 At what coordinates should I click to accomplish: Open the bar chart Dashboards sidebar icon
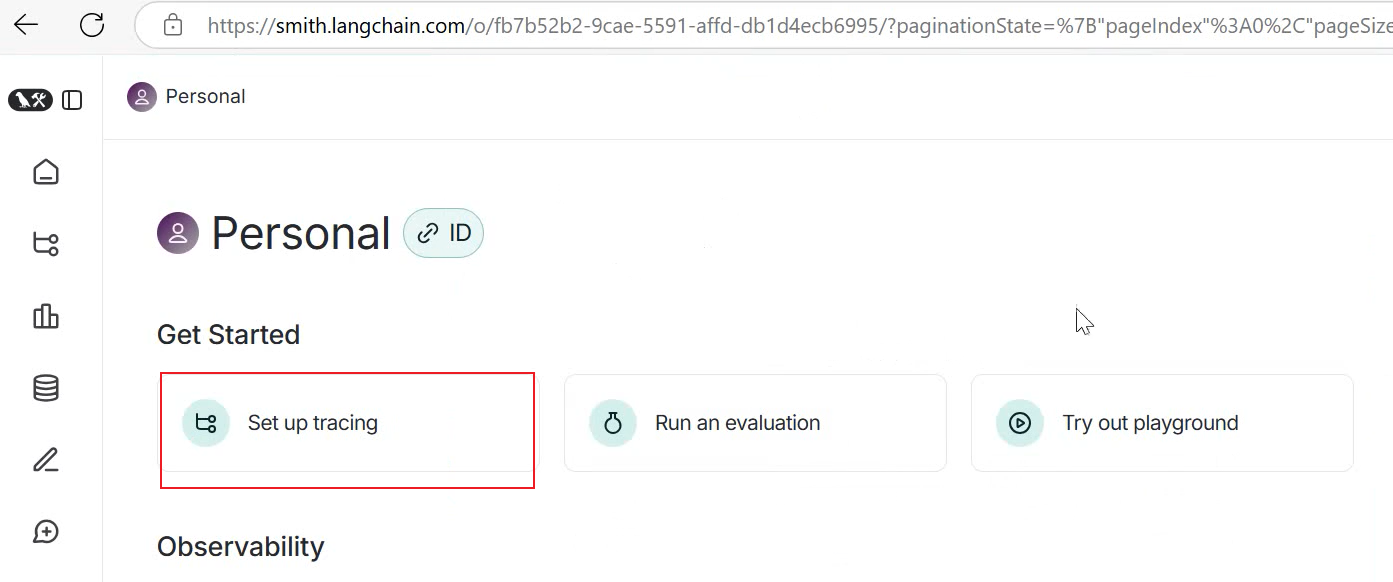(46, 316)
